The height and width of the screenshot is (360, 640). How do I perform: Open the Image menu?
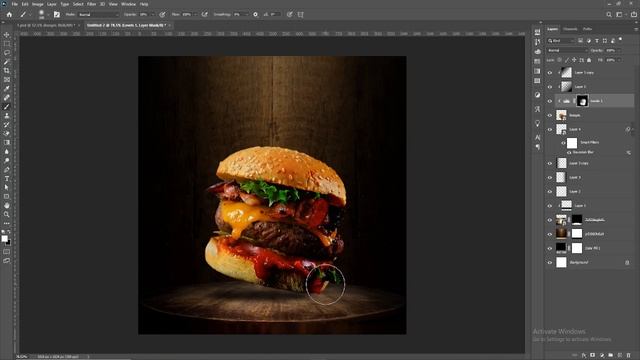coord(38,4)
